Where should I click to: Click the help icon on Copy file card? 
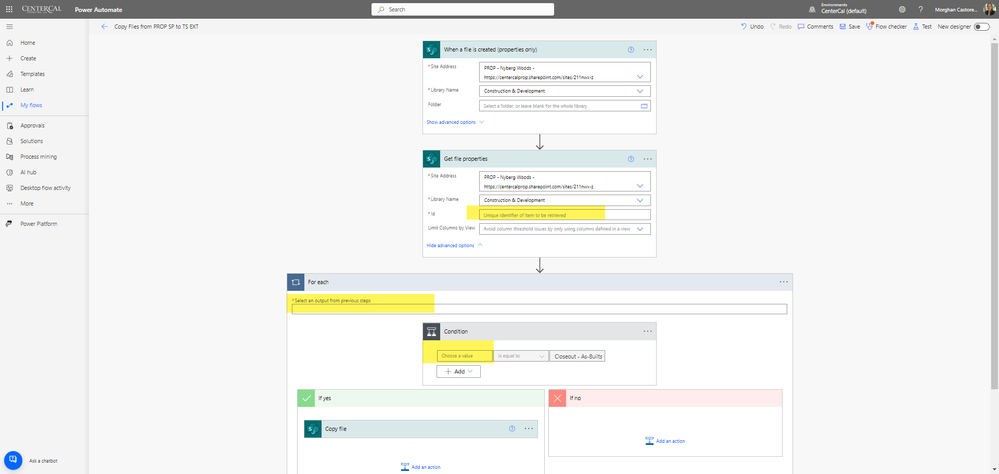point(512,429)
